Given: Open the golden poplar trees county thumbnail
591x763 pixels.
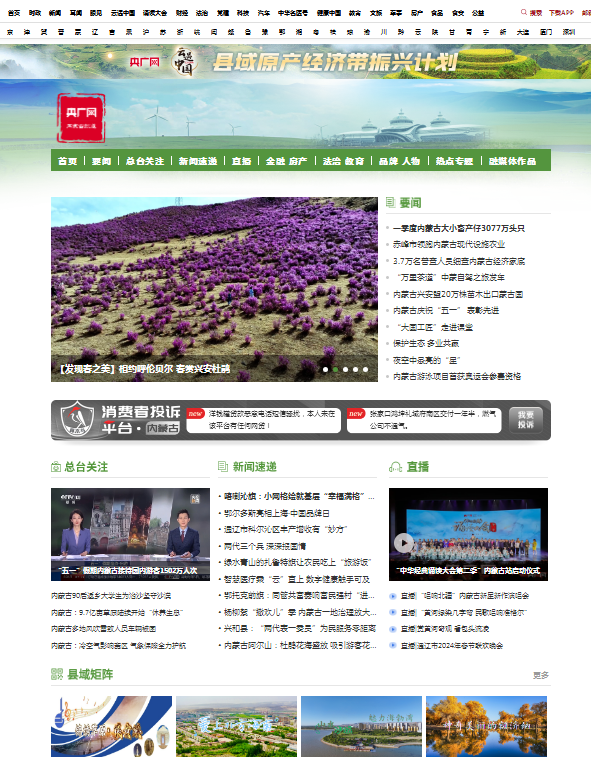Looking at the screenshot, I should point(486,726).
